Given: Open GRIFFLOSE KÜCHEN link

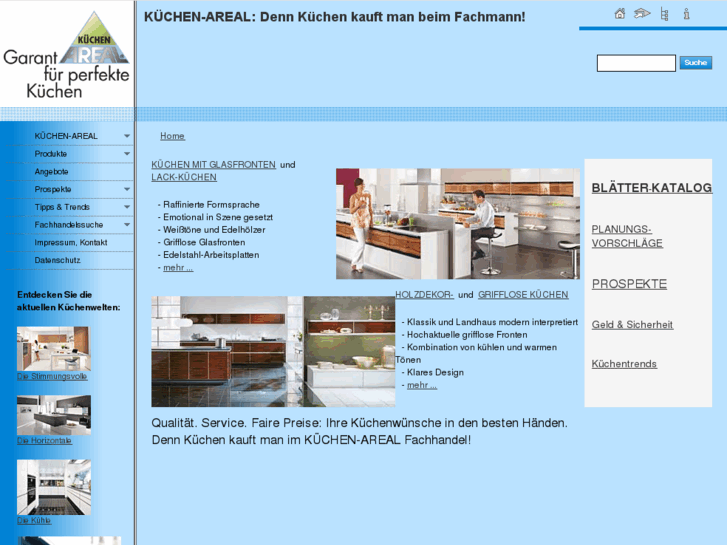Looking at the screenshot, I should (x=523, y=295).
